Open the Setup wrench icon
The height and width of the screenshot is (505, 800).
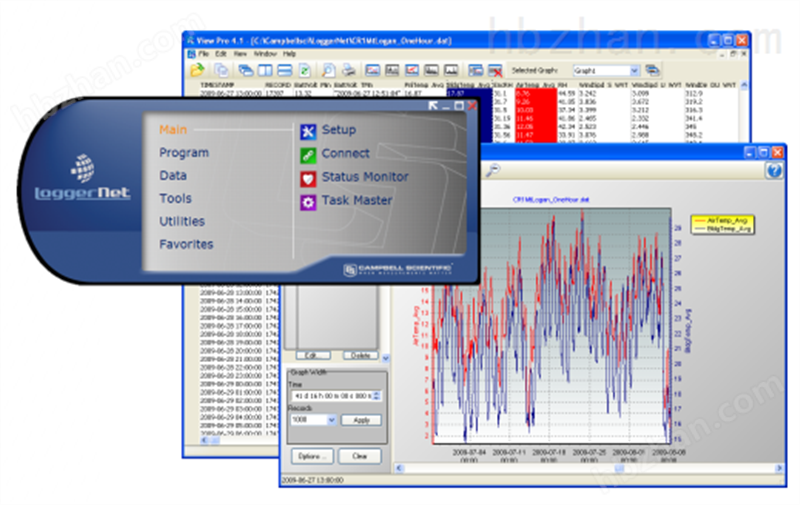pos(308,131)
